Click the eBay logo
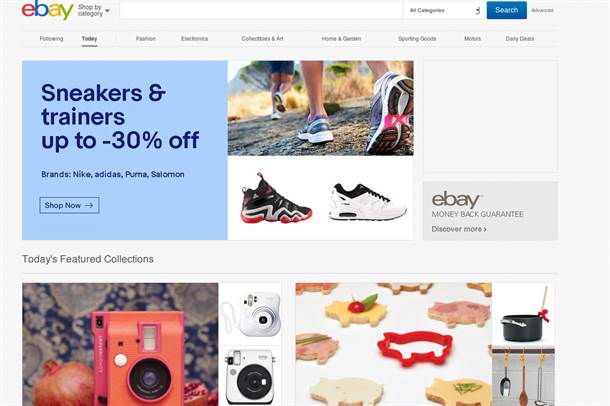 point(47,10)
